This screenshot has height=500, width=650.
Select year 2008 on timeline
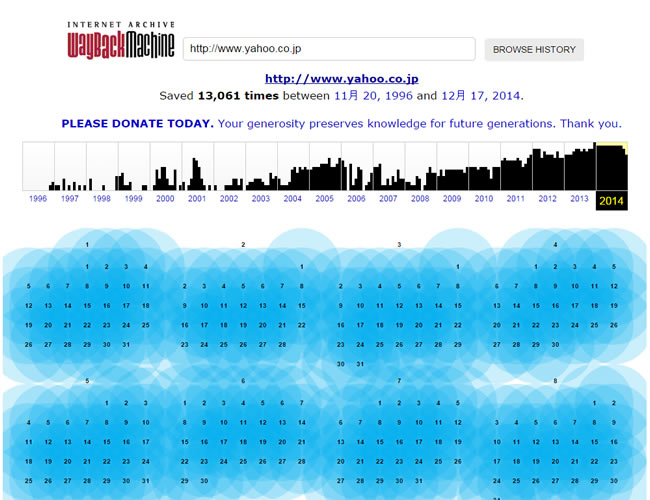[x=420, y=199]
